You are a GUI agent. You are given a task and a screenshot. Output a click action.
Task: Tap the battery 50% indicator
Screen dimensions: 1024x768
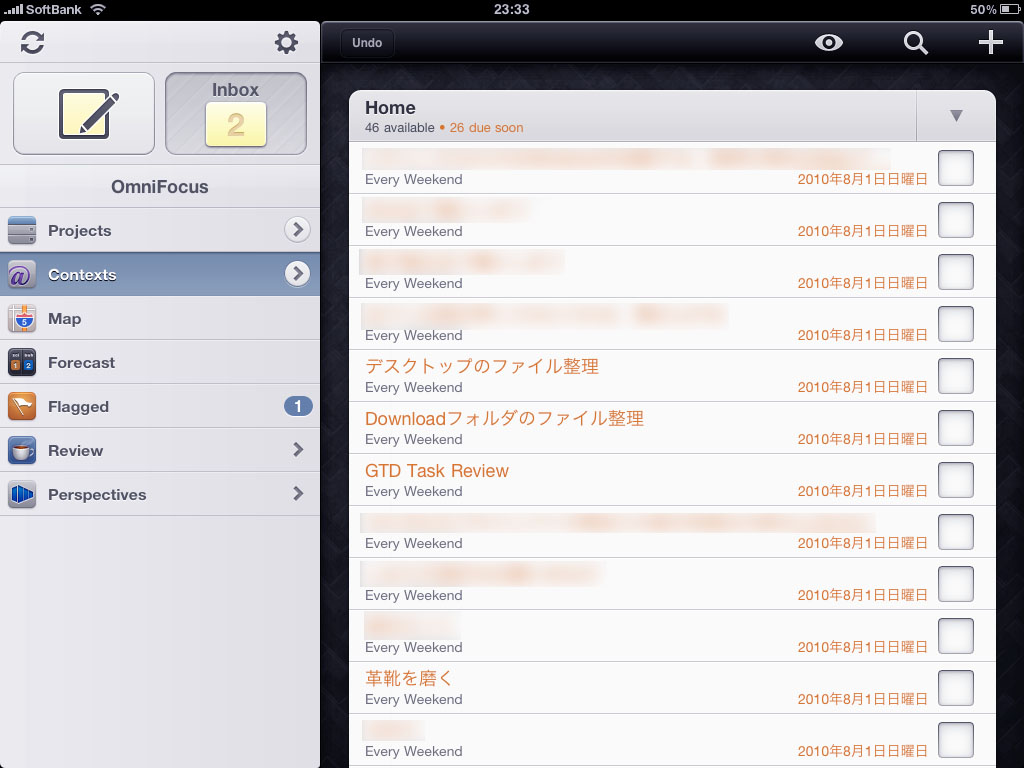pyautogui.click(x=993, y=9)
